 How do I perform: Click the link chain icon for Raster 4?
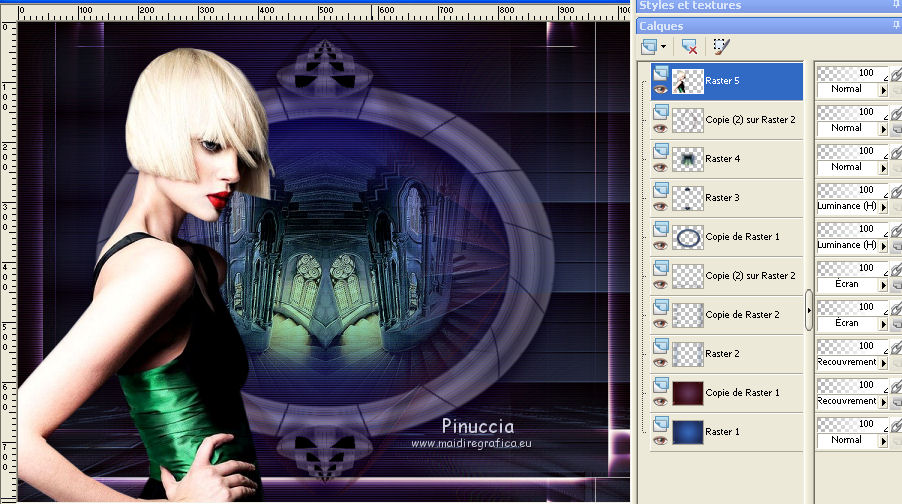coord(896,152)
